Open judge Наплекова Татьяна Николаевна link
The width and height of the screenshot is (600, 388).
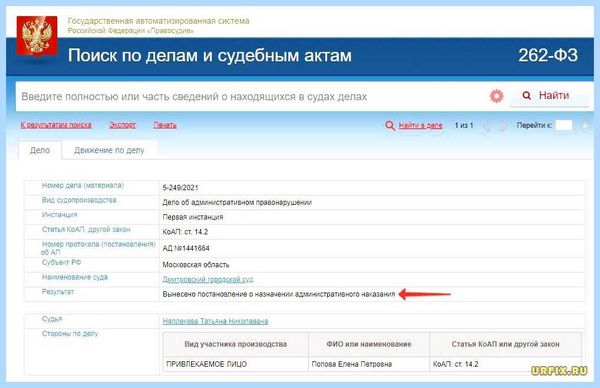pyautogui.click(x=215, y=321)
